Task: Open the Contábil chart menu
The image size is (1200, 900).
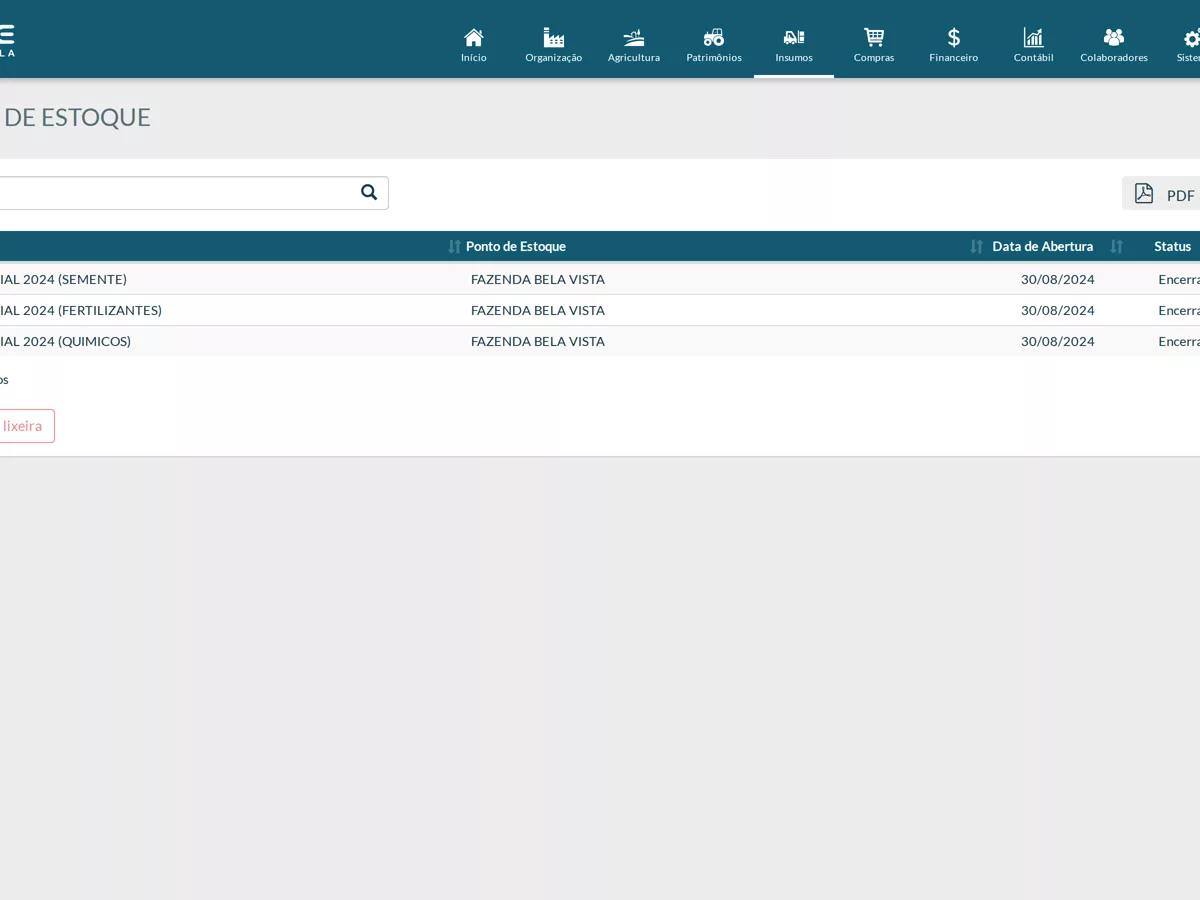Action: (x=1034, y=45)
